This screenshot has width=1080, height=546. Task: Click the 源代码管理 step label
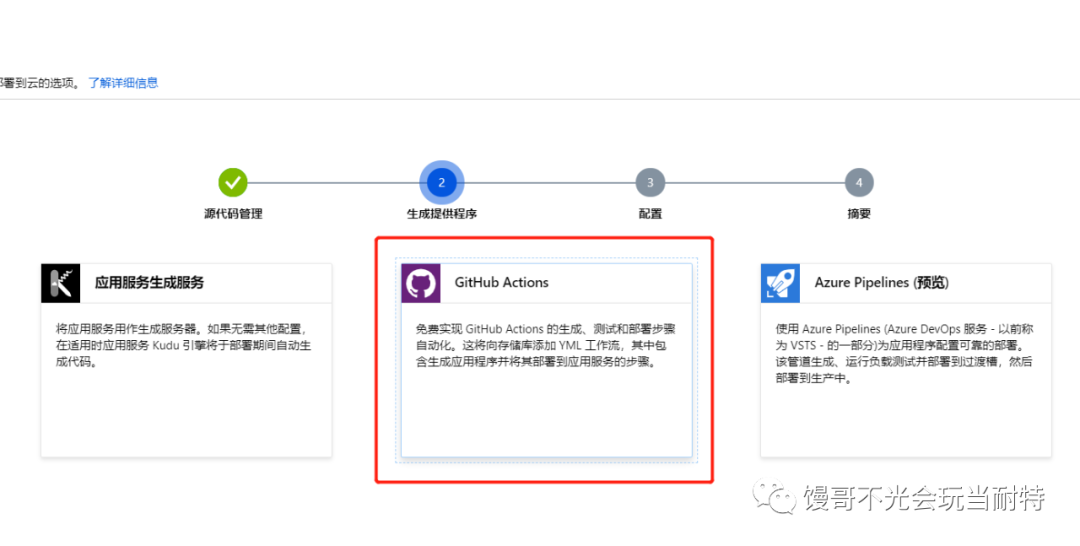coord(233,214)
